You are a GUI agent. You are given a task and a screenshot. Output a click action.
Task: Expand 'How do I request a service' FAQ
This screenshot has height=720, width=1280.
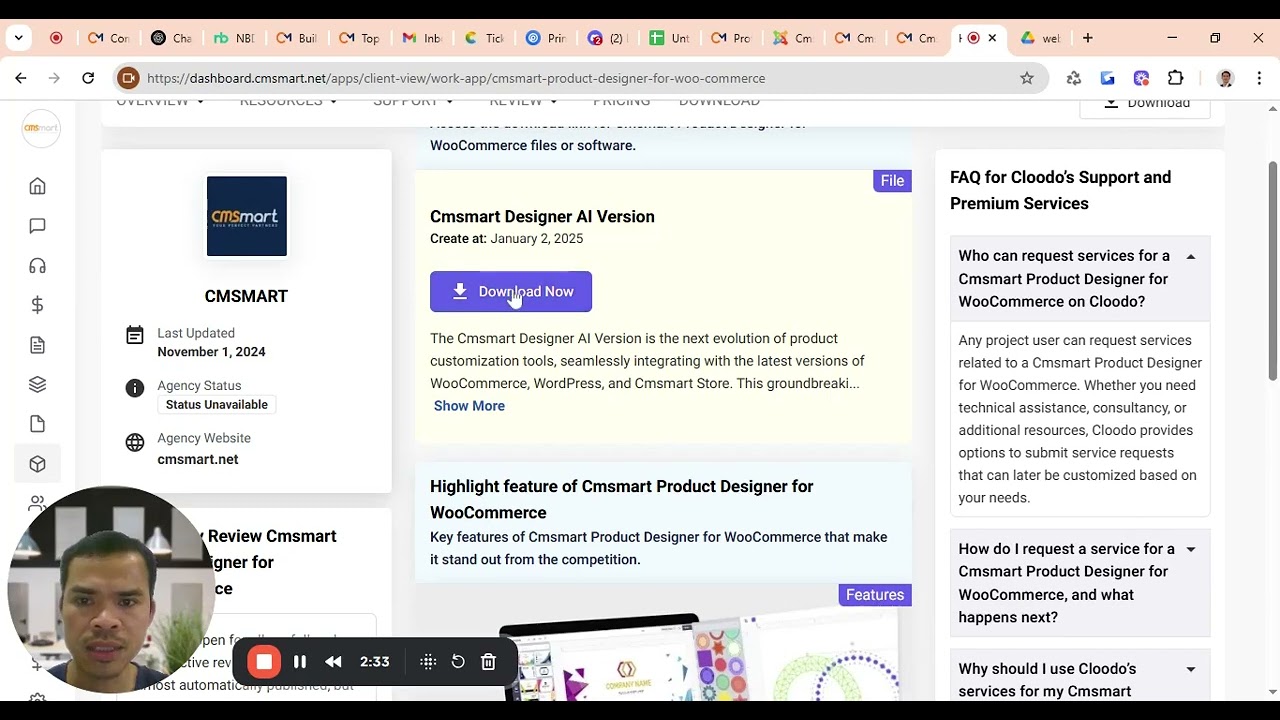(x=1080, y=583)
